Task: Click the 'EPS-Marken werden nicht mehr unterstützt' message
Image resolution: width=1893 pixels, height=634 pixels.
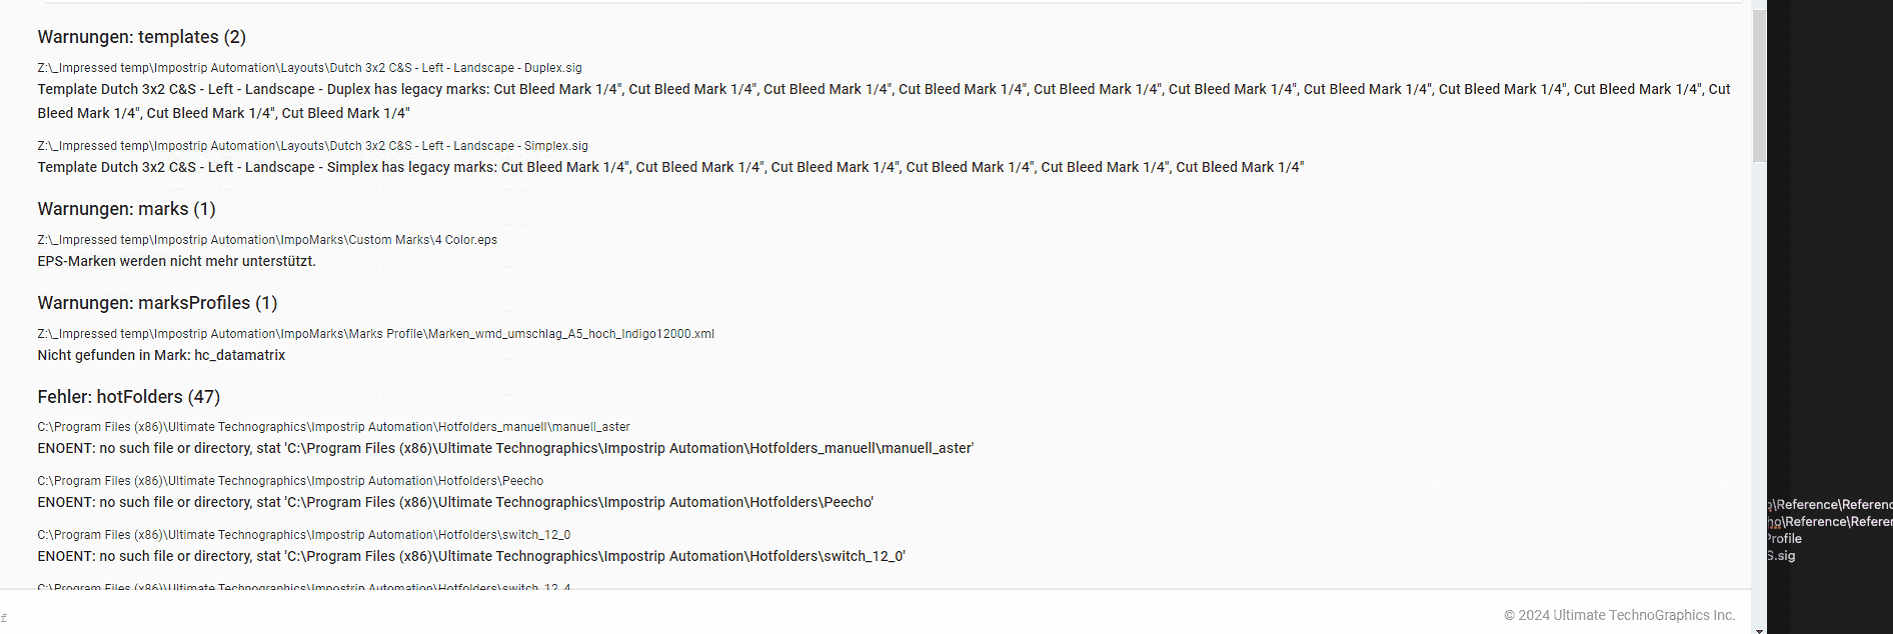Action: coord(176,261)
